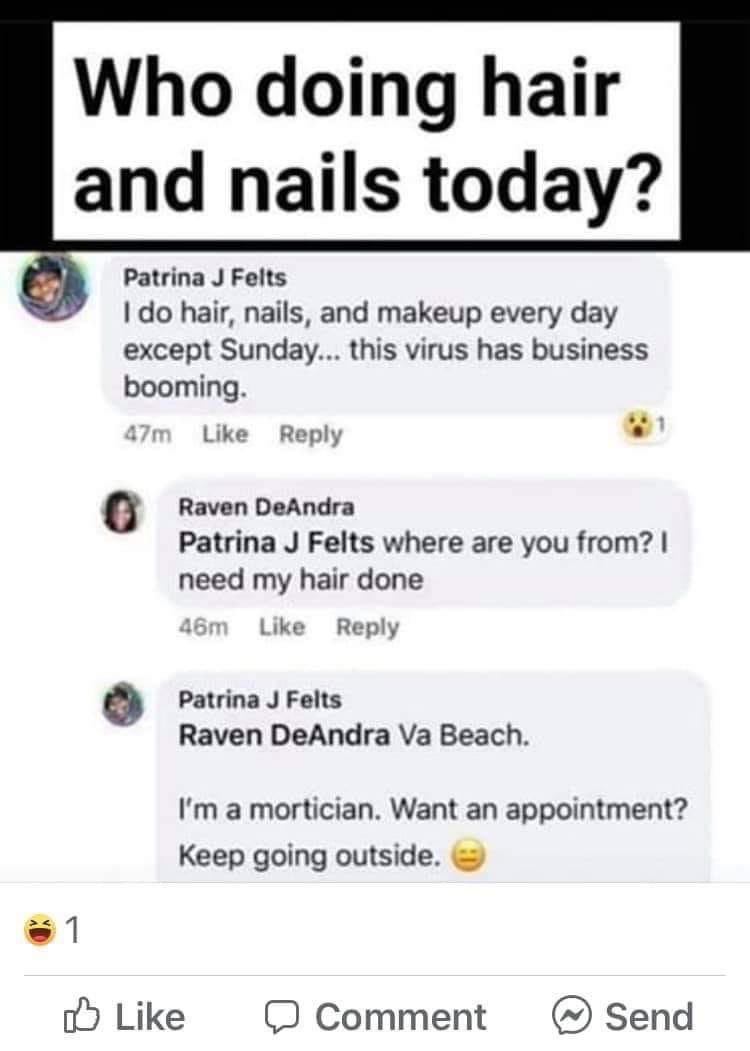Click the bold Patrina J Felts mention

pos(276,542)
